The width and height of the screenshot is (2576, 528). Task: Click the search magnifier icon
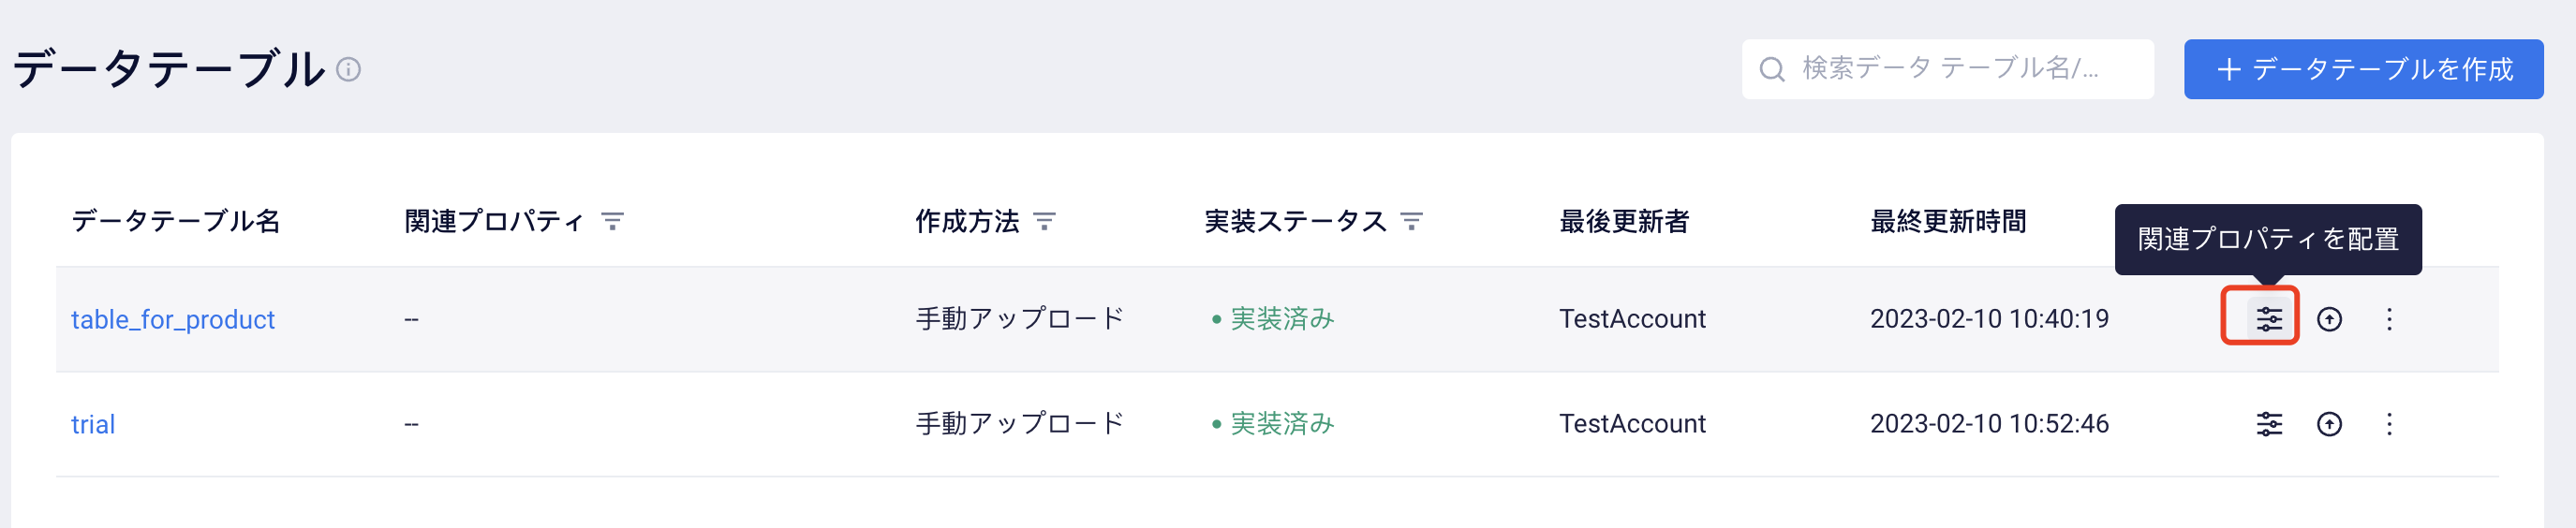point(1772,69)
